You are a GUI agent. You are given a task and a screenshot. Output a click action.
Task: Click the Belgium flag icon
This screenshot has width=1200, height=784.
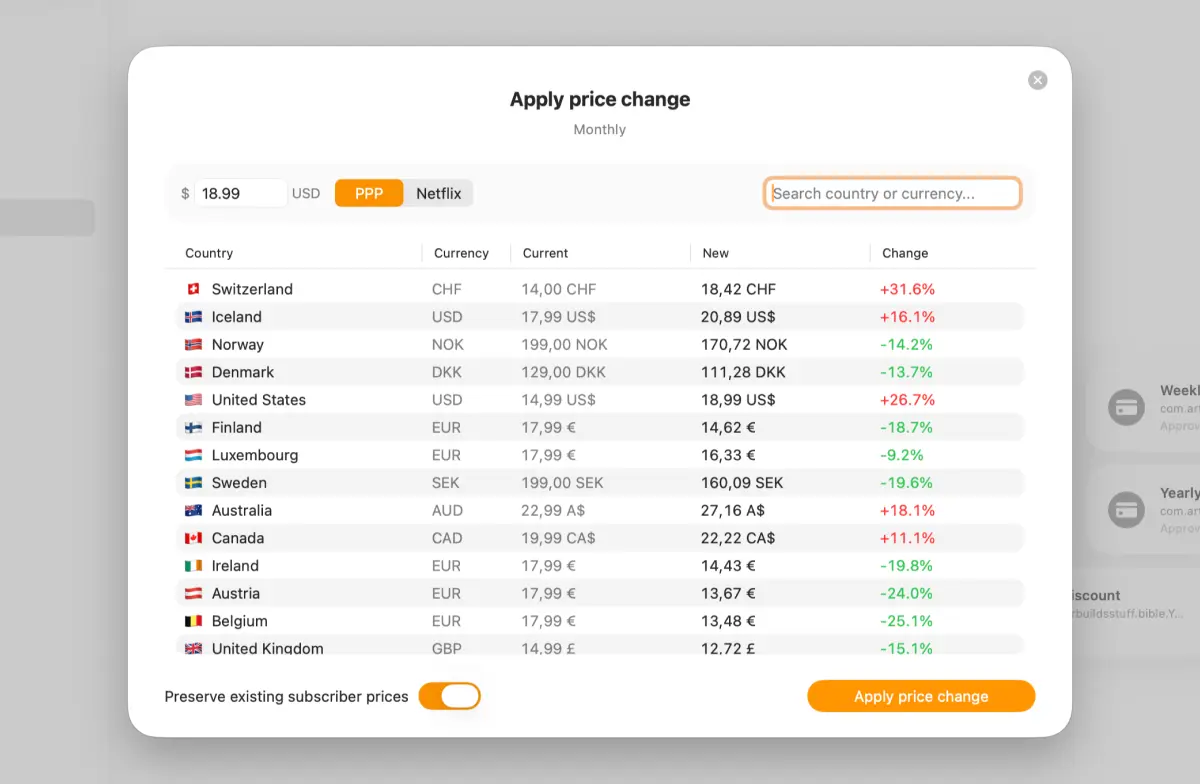tap(194, 621)
